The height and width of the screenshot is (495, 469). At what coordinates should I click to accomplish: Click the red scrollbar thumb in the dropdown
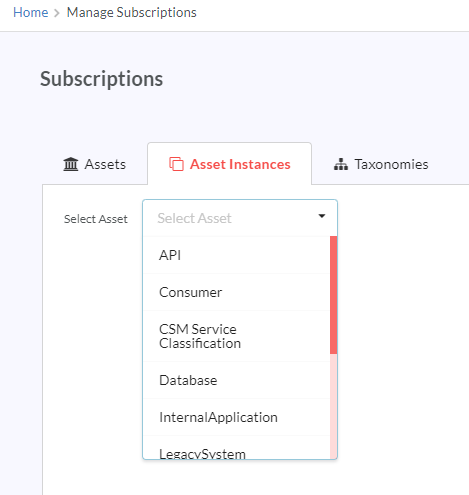tap(333, 295)
